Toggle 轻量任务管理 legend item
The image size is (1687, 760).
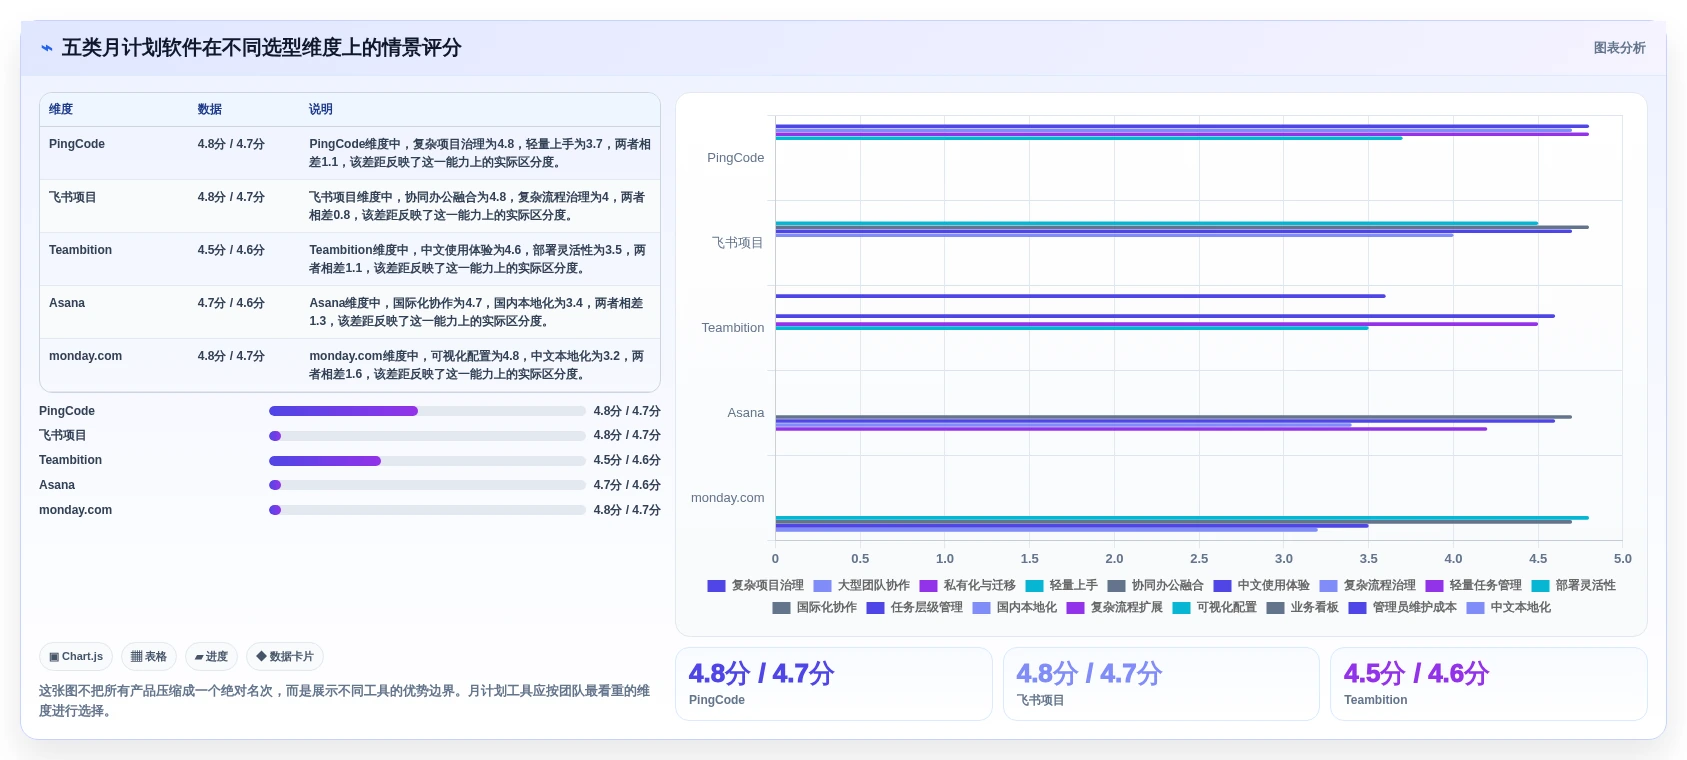click(1473, 586)
